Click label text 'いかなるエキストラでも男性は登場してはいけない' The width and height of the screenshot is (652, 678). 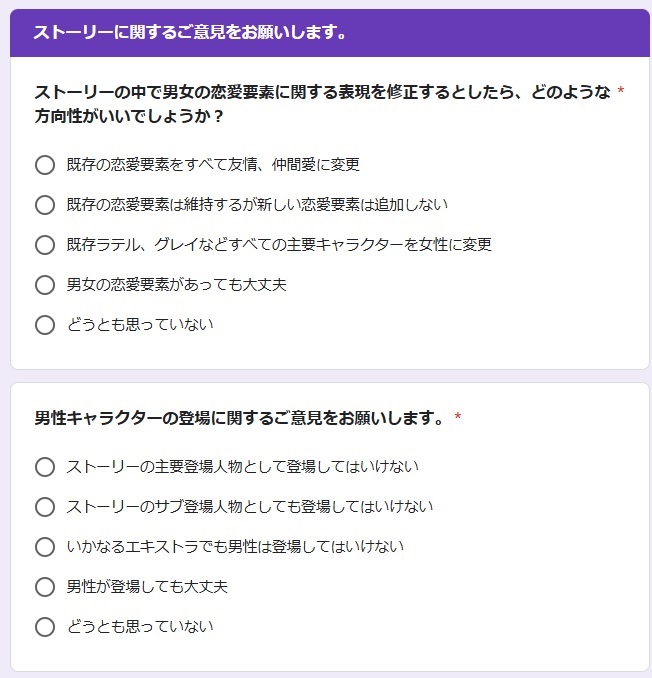click(235, 547)
